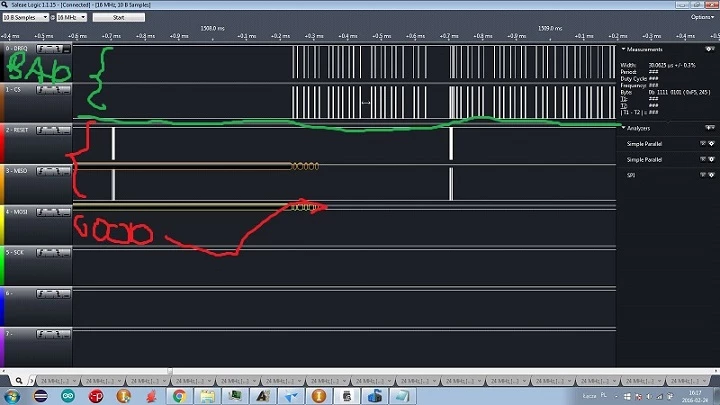Set low level trigger on channel 0 DREQ
The image size is (720, 405).
(x=67, y=49)
